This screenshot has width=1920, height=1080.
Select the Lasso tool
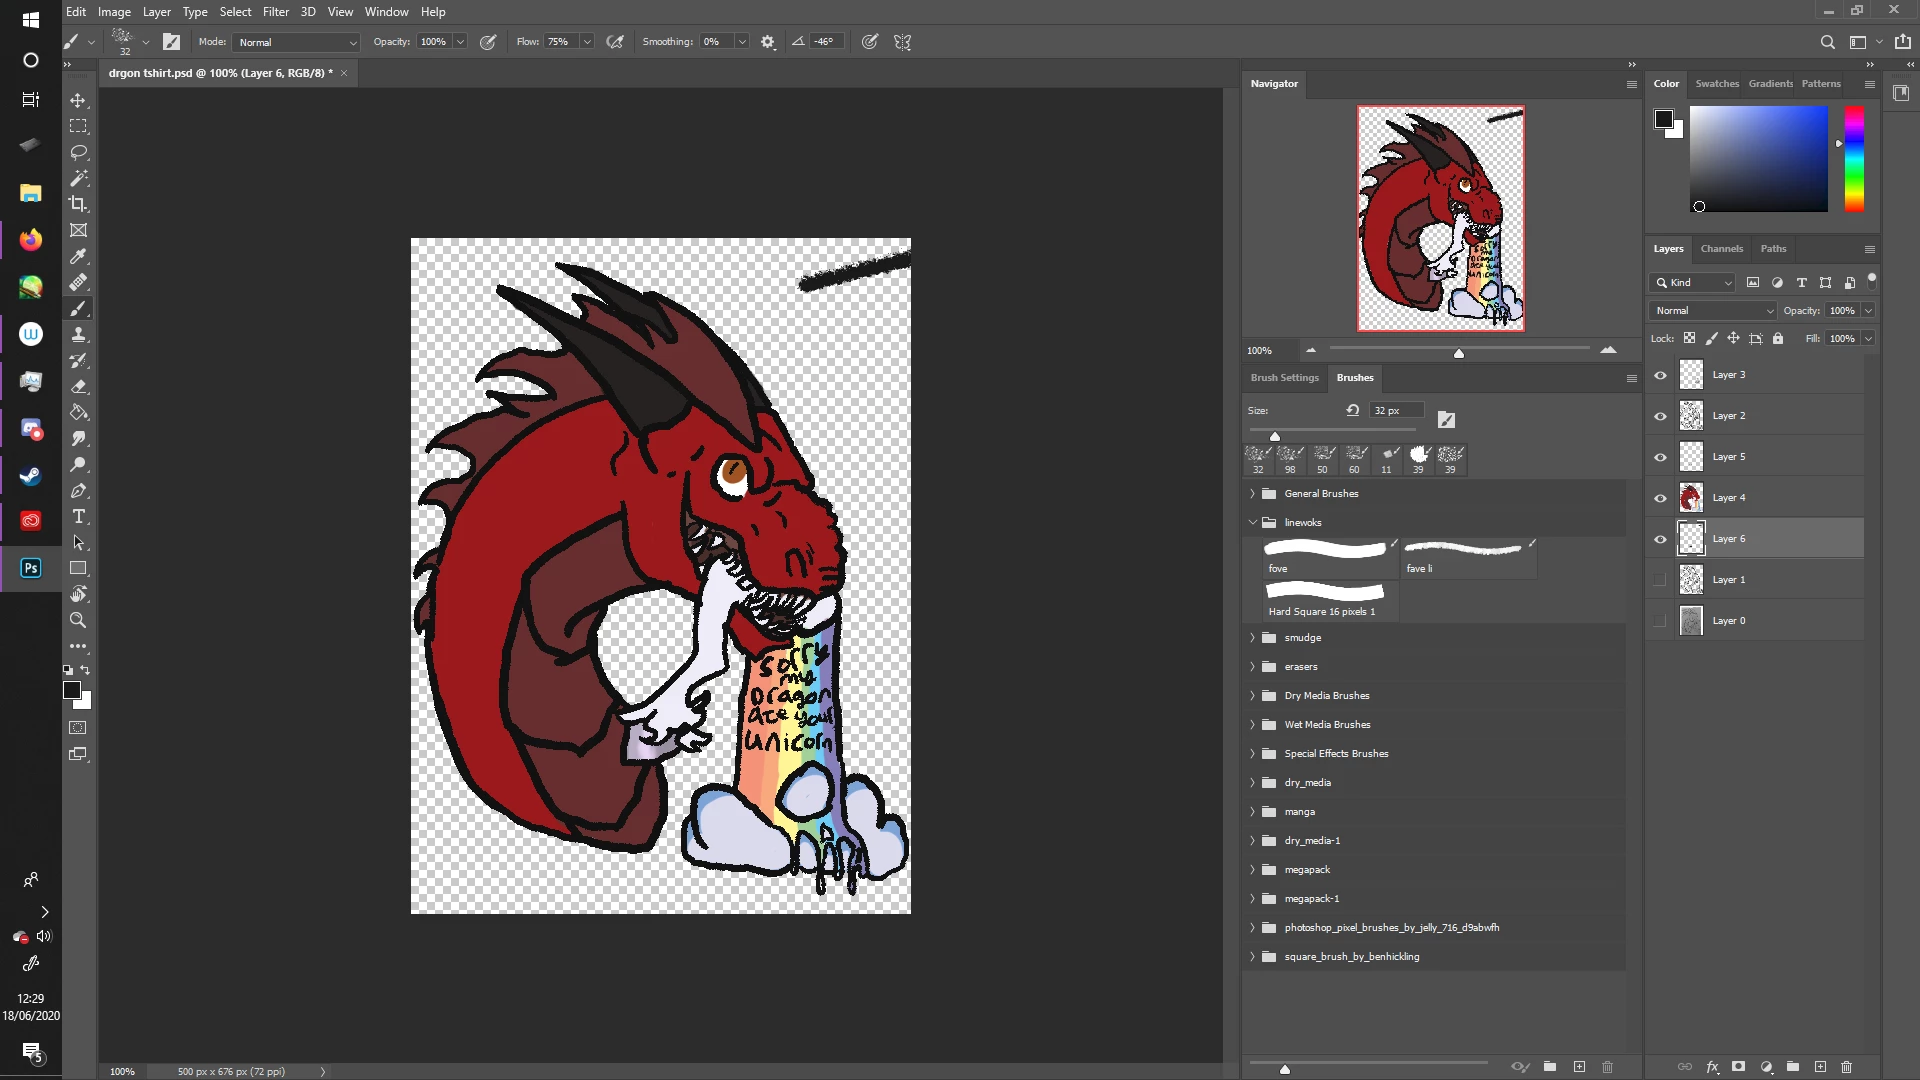[78, 152]
